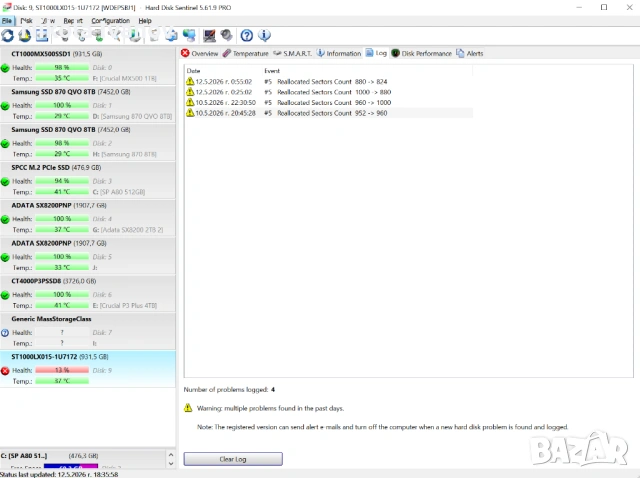This screenshot has height=478, width=640.
Task: Select ADATA SX8200PNP Disk 4 entry
Action: [88, 218]
